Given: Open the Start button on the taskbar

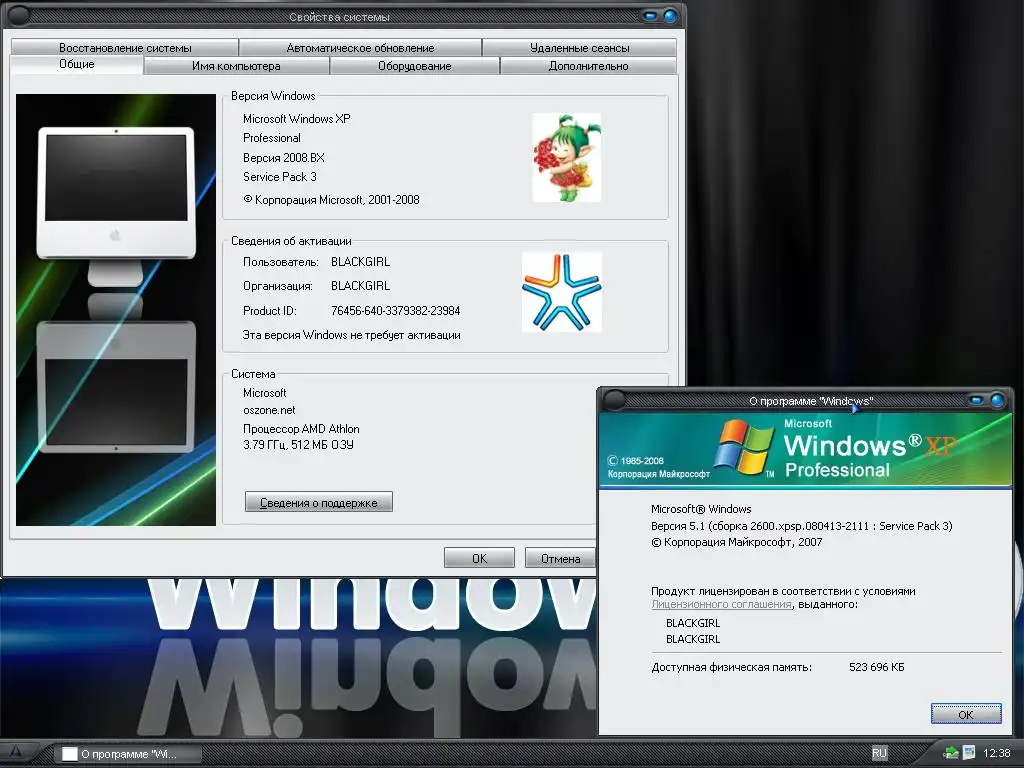Looking at the screenshot, I should pos(16,753).
